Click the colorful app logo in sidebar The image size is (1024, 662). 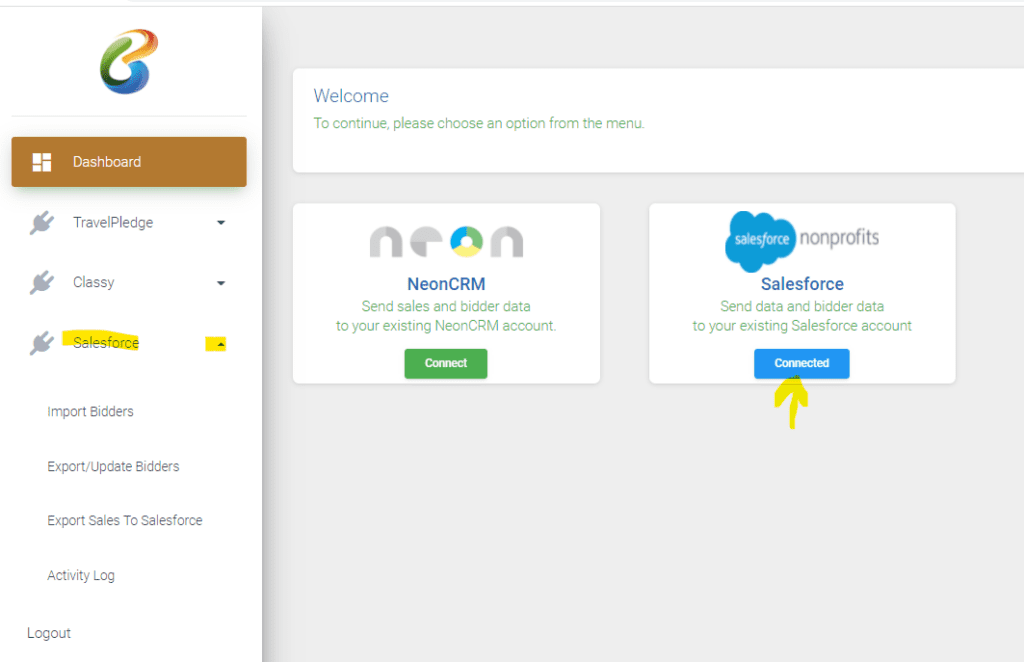point(129,62)
